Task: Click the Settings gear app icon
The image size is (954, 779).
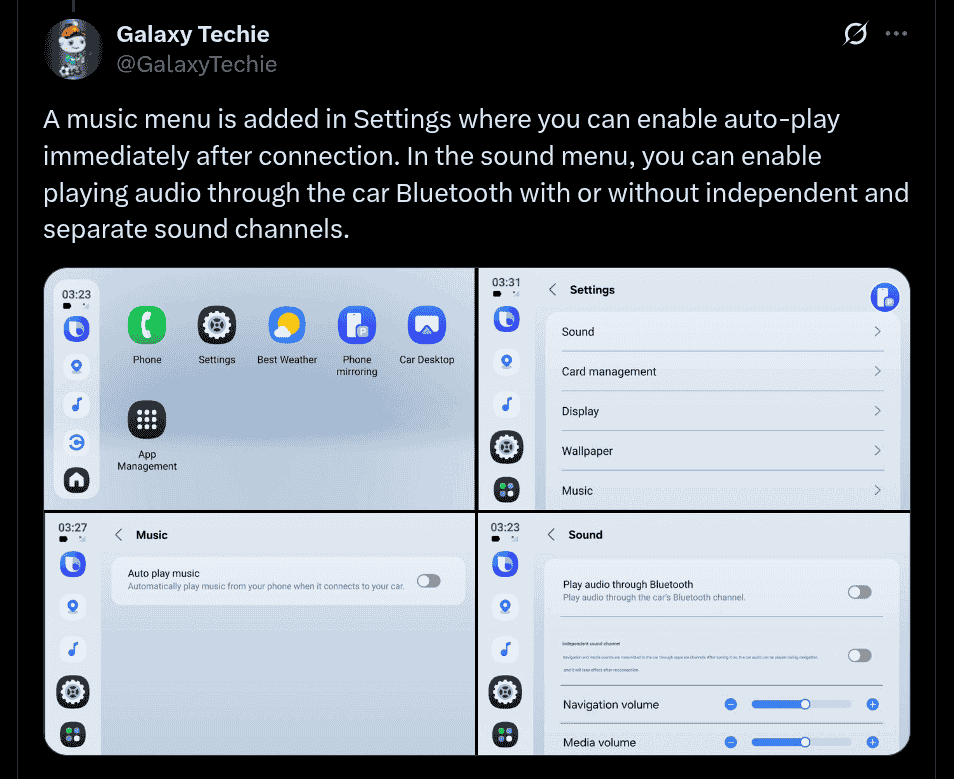Action: pyautogui.click(x=217, y=326)
